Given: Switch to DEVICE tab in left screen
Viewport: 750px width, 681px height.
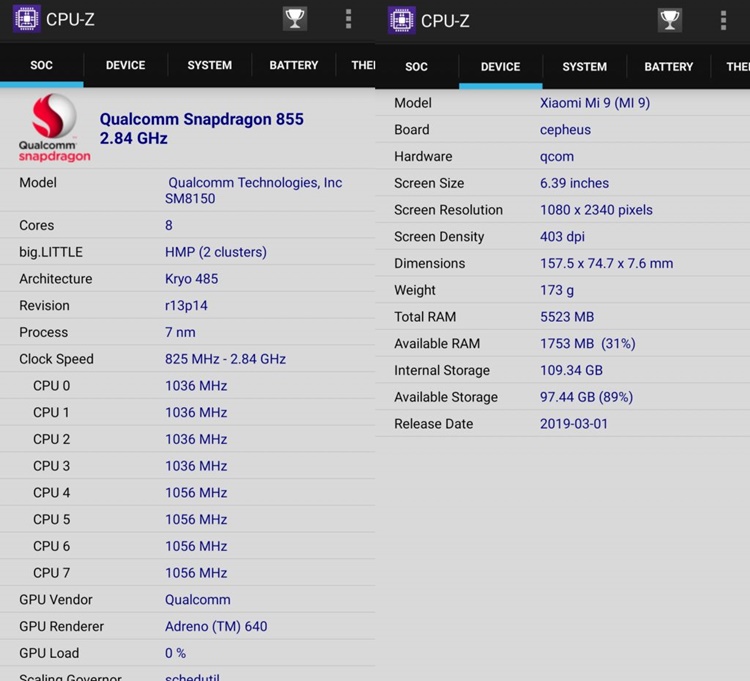Looking at the screenshot, I should [125, 65].
